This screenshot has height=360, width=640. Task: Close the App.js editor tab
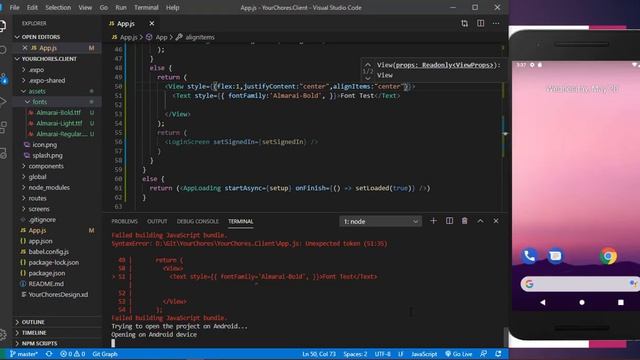[152, 24]
